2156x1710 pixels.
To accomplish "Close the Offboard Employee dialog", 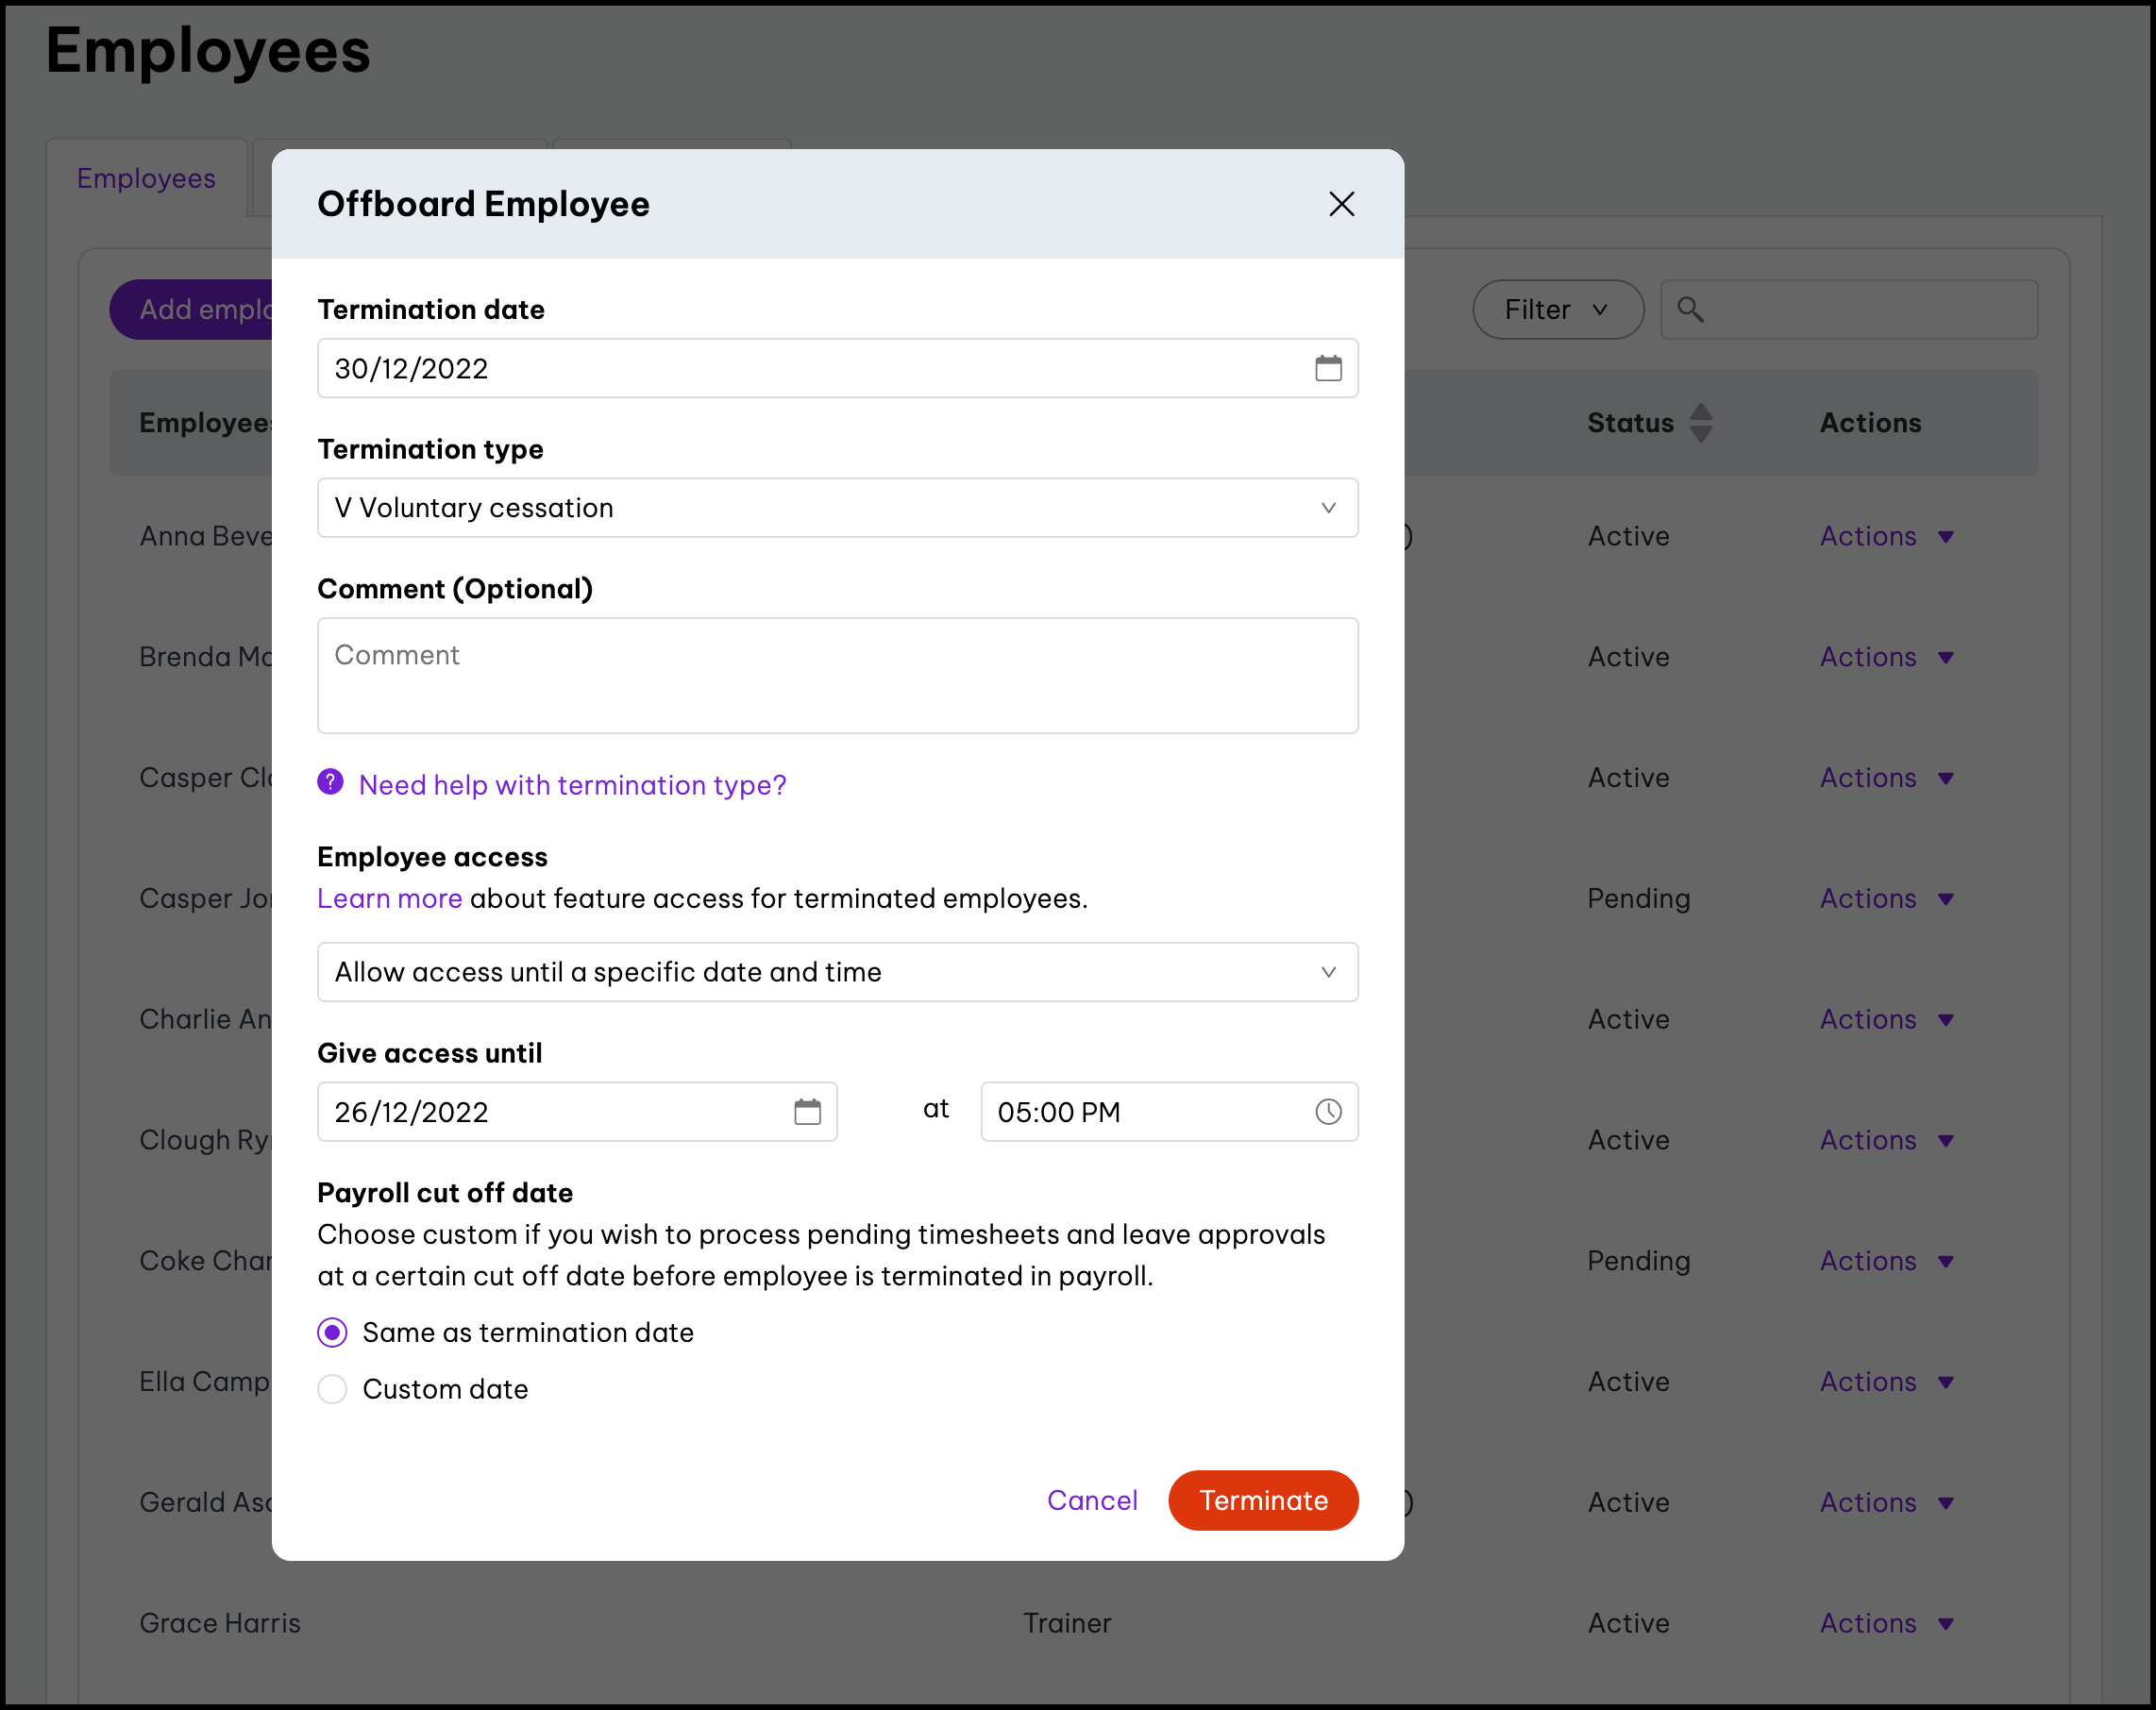I will click(1341, 204).
